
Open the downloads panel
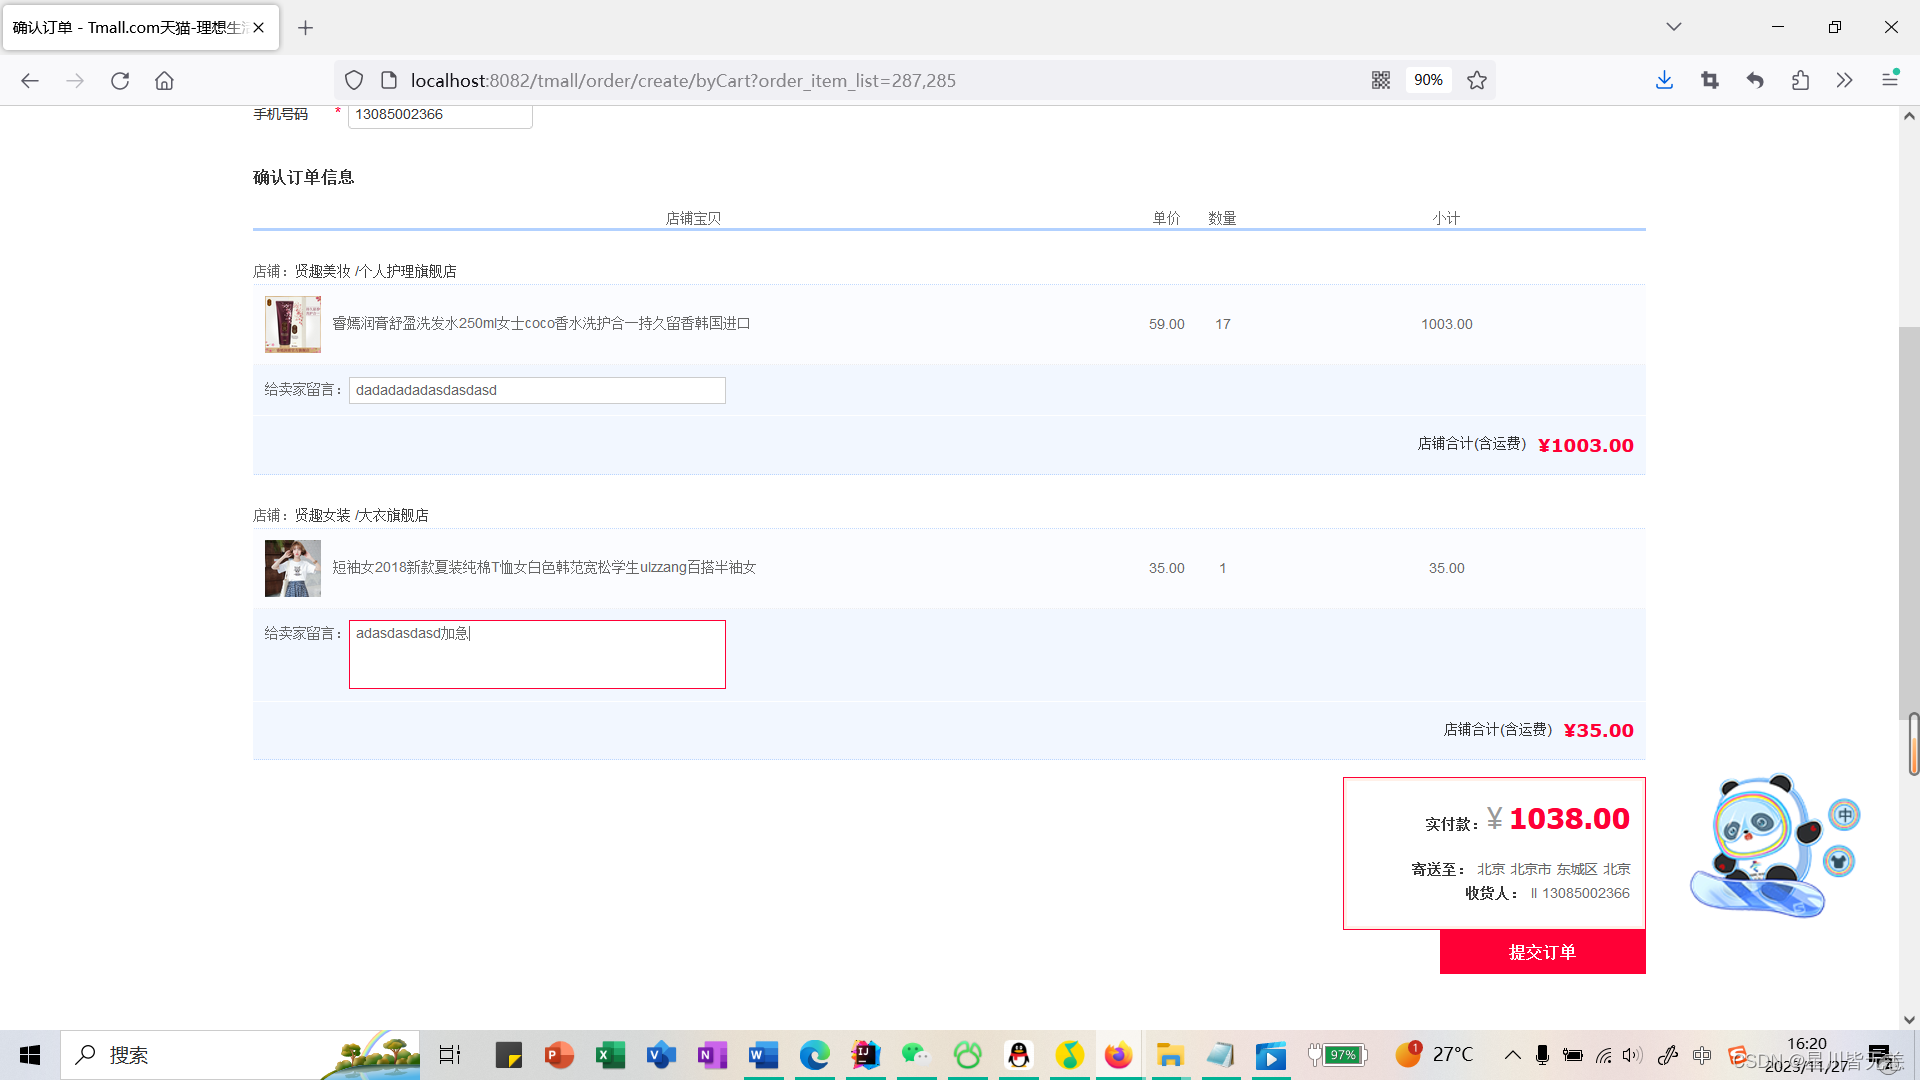[1664, 81]
